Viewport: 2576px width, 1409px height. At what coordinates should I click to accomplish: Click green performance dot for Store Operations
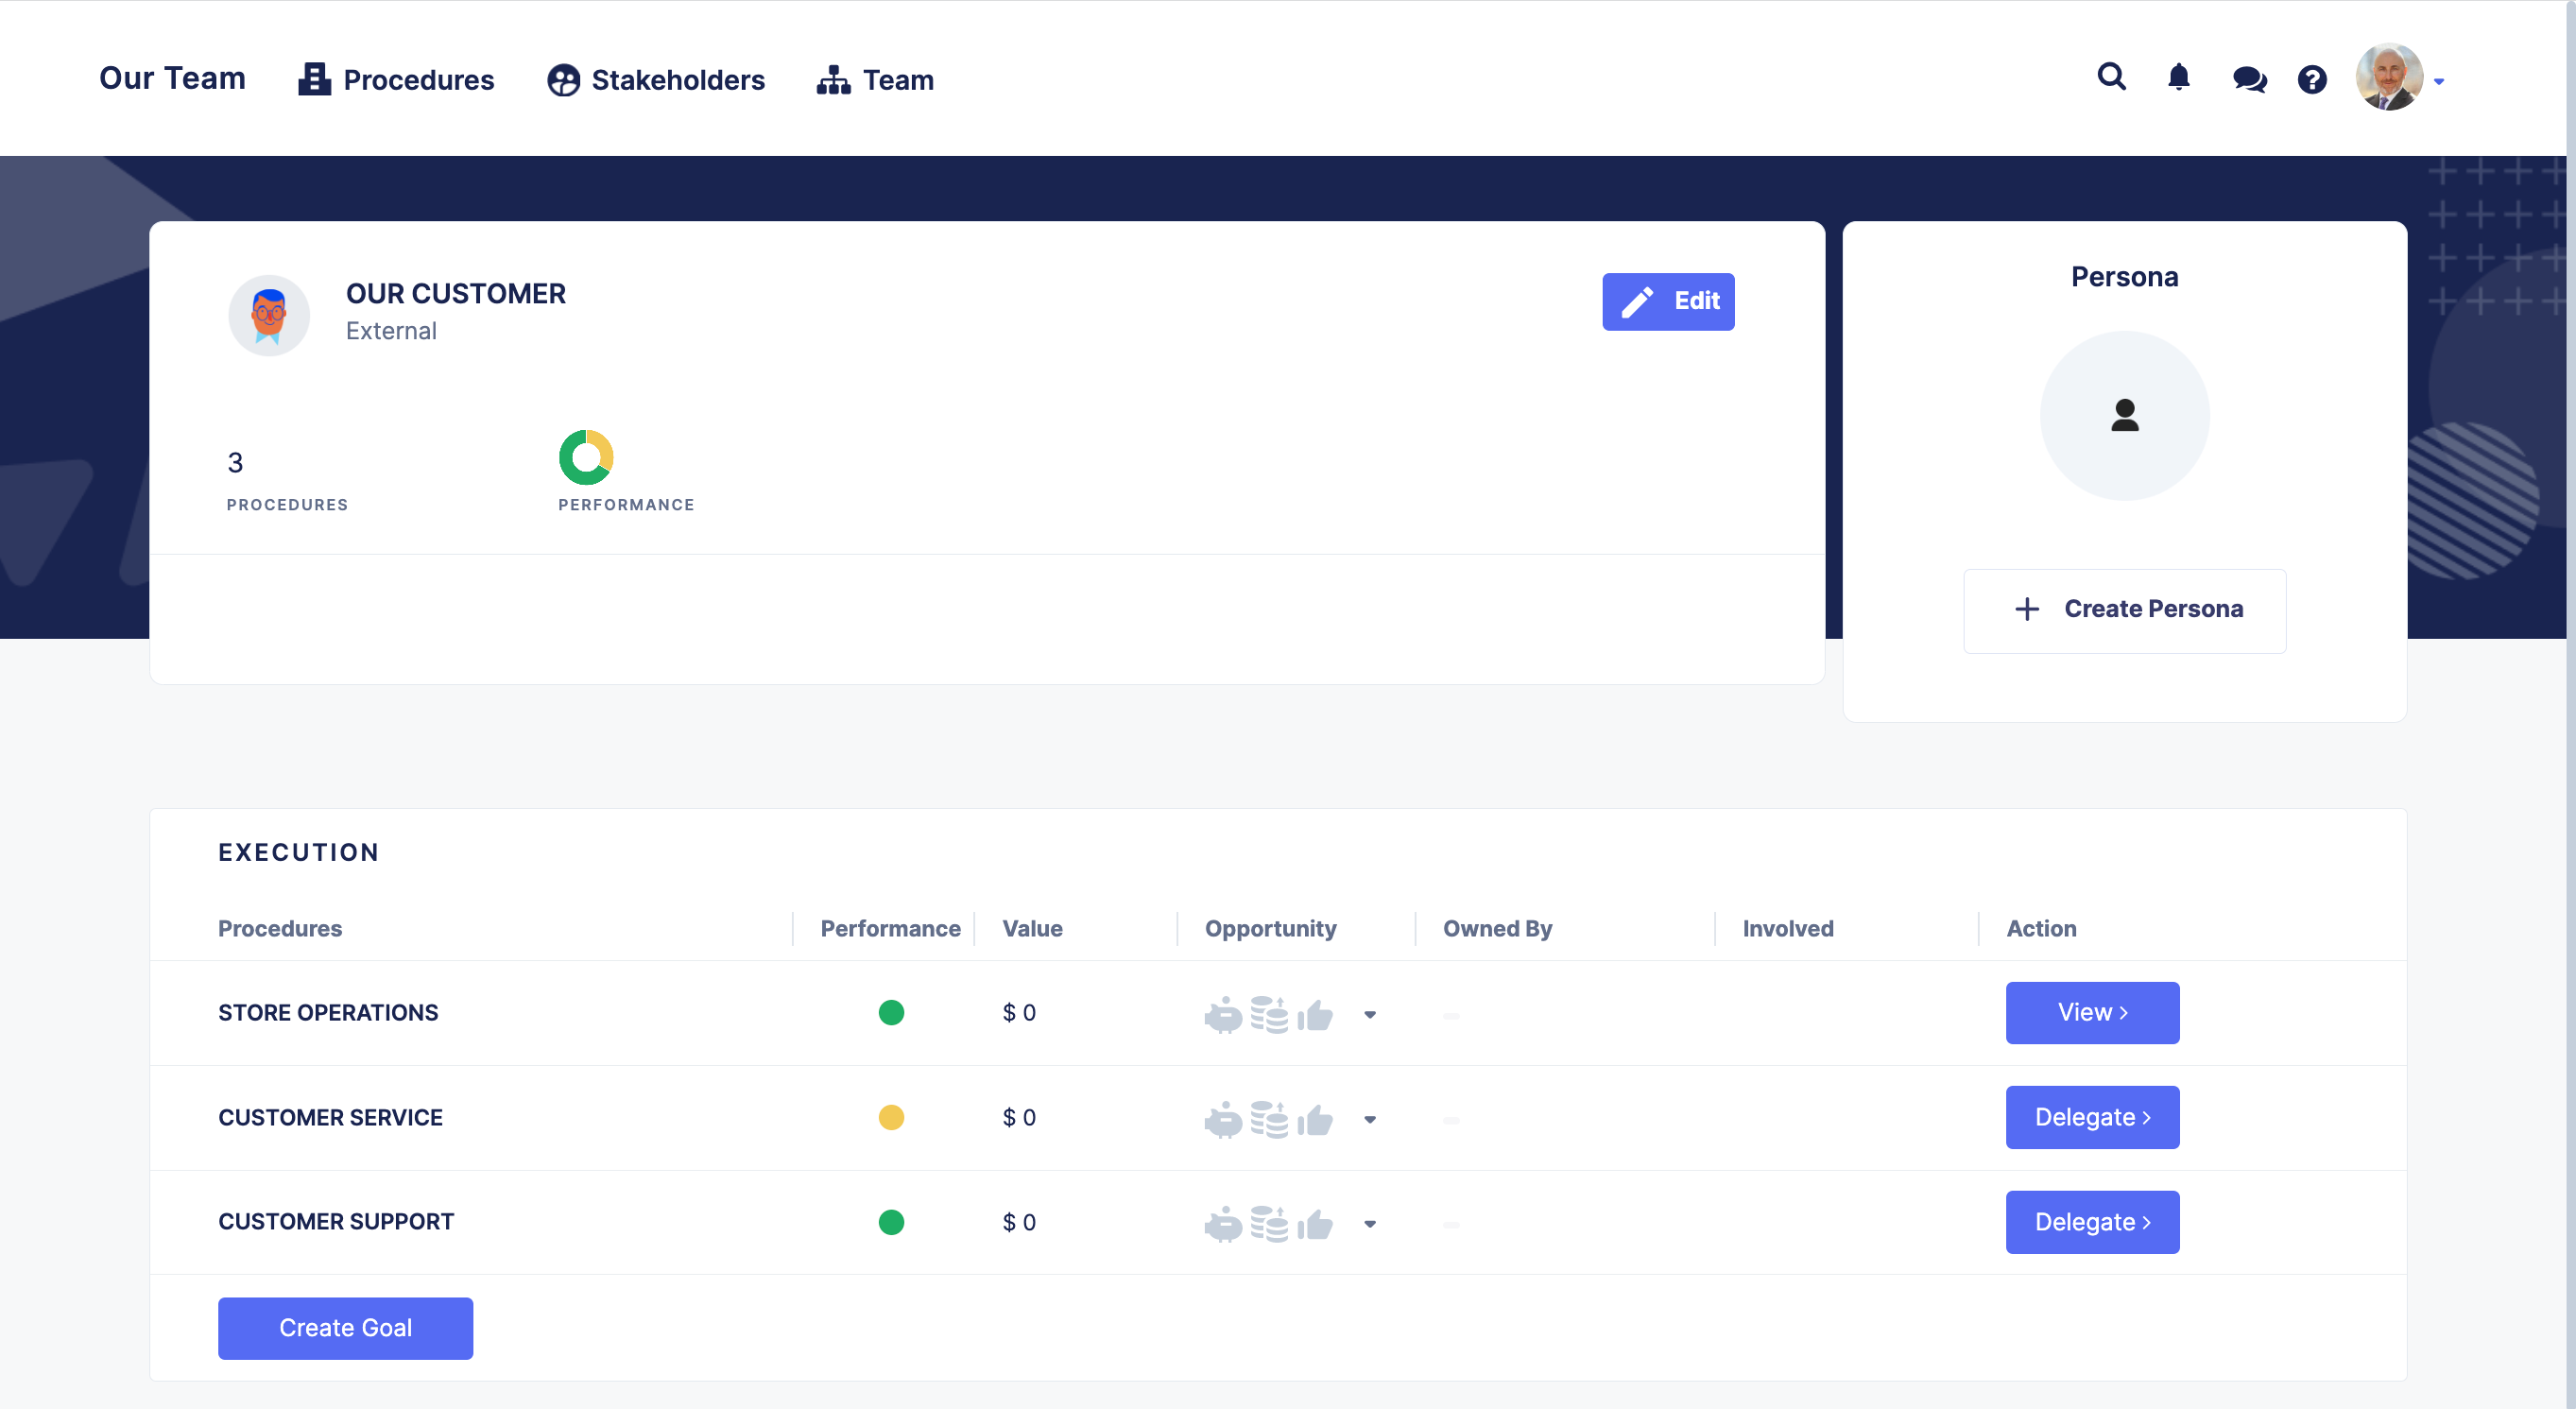point(890,1013)
